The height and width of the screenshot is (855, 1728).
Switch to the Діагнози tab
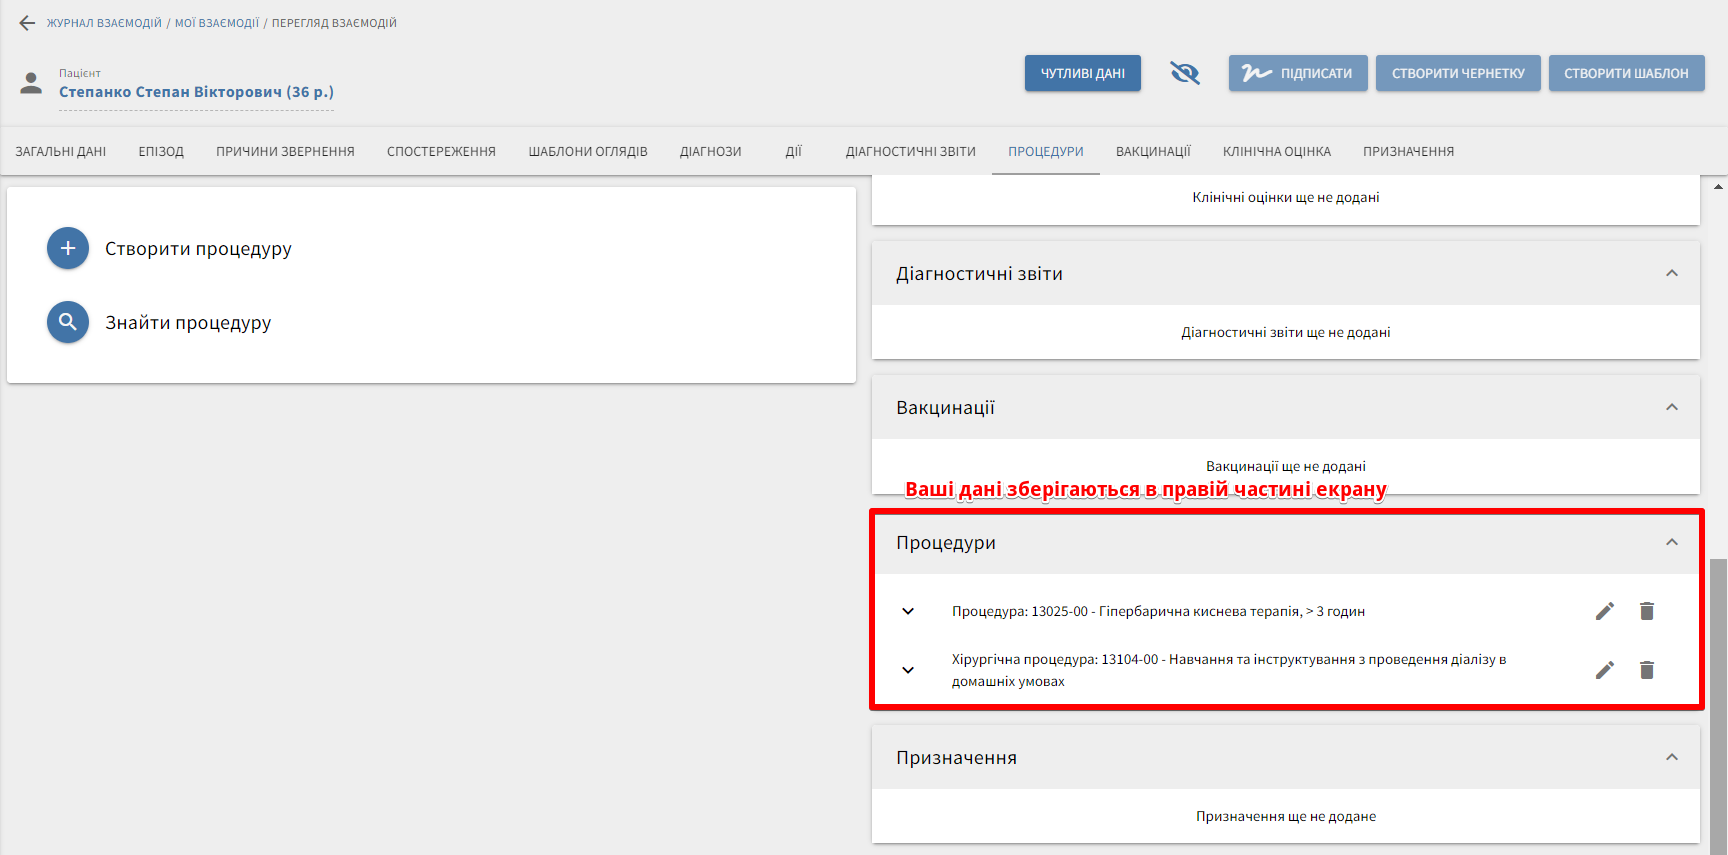[710, 152]
